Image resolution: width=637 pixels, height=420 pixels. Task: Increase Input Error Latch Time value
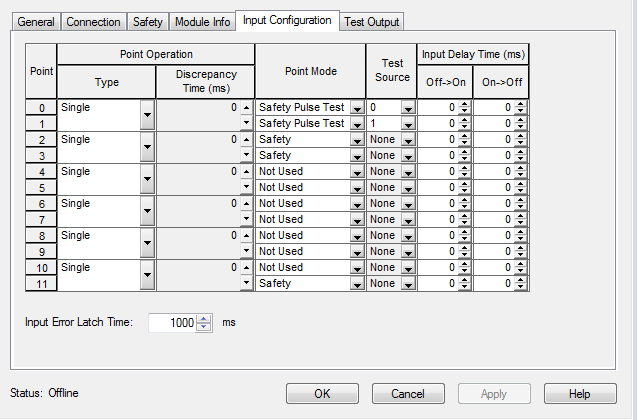[205, 318]
